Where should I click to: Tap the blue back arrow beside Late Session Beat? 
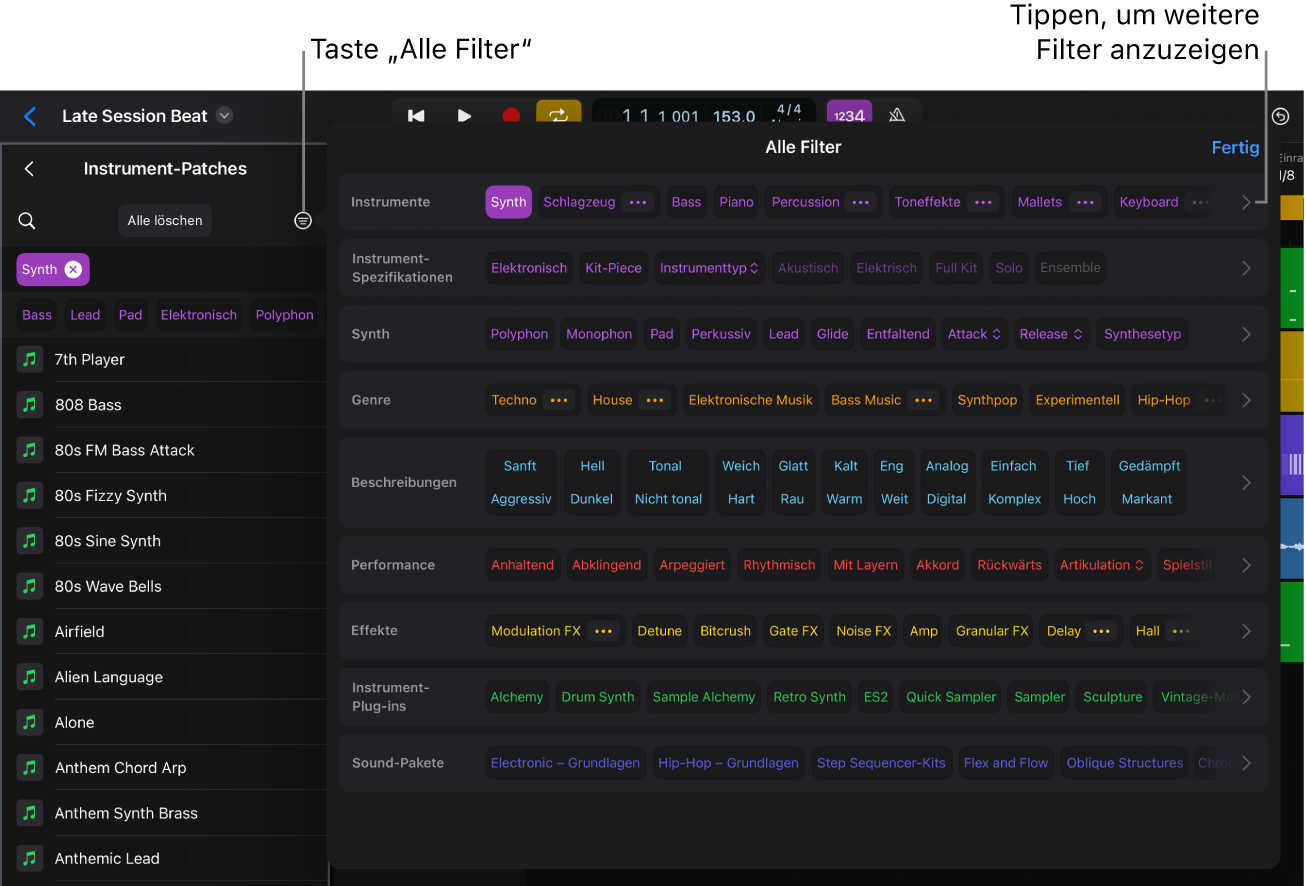pyautogui.click(x=30, y=116)
